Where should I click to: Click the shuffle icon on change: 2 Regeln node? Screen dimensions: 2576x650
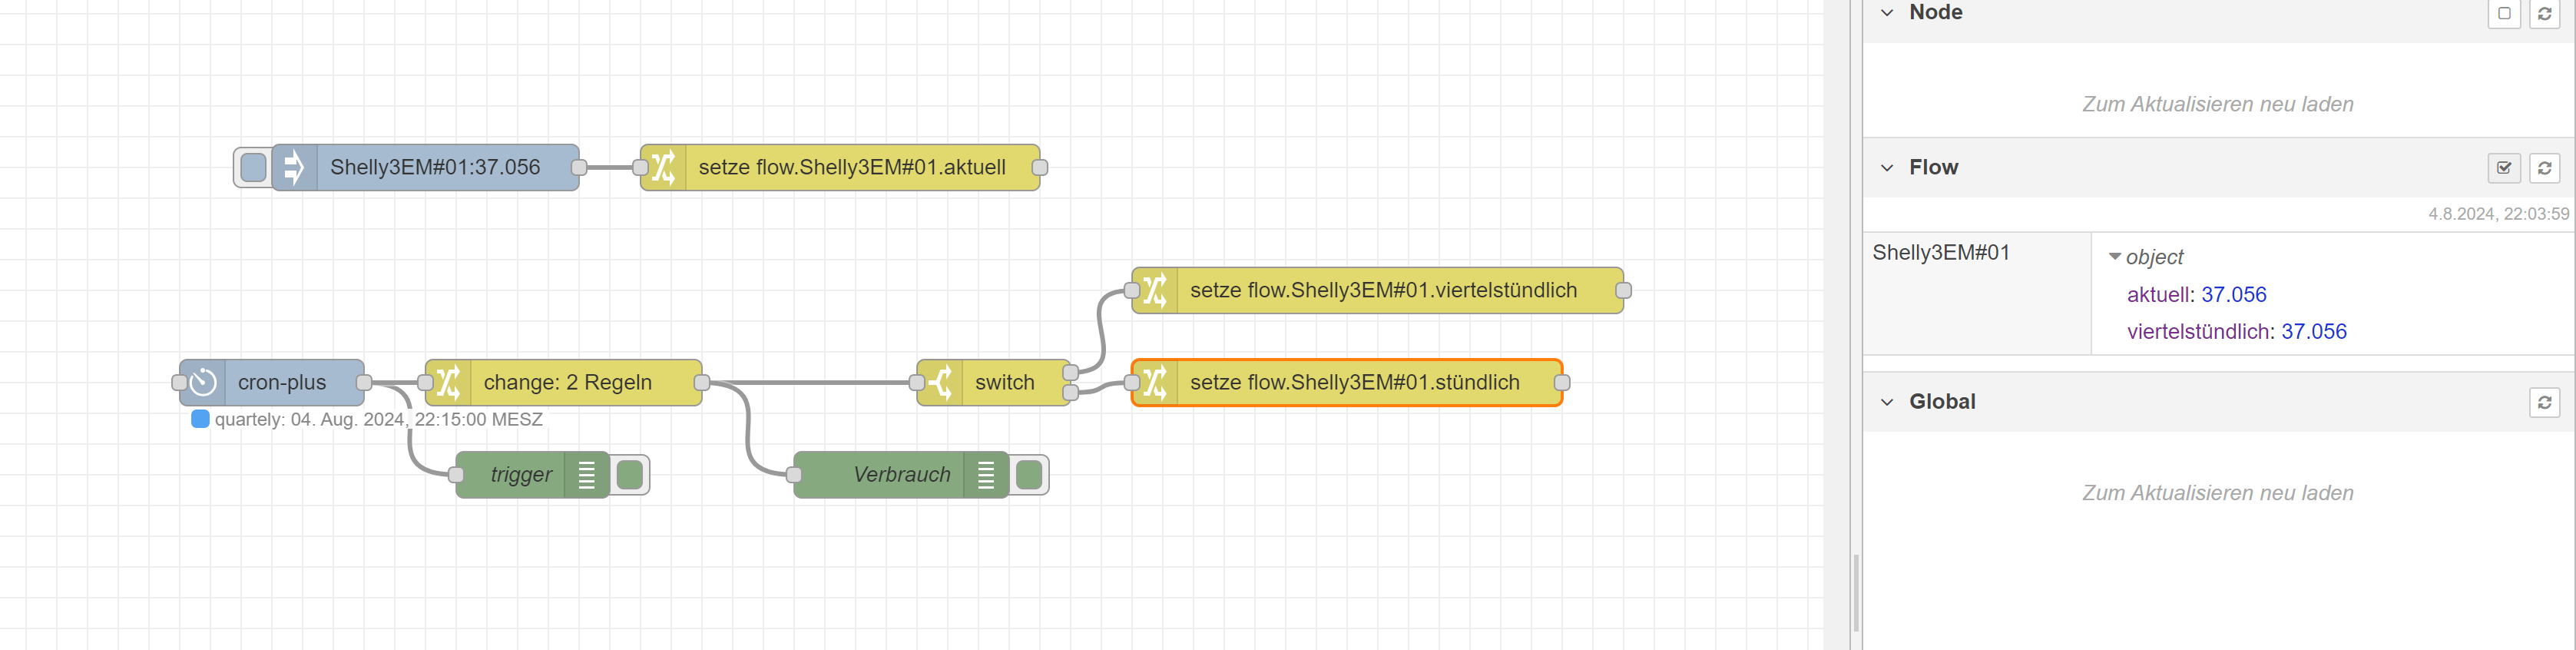click(x=448, y=382)
